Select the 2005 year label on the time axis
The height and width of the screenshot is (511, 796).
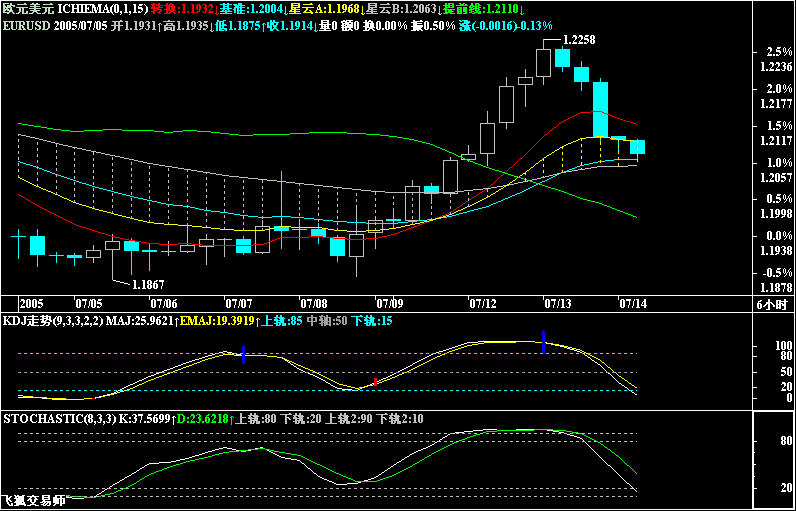point(32,304)
